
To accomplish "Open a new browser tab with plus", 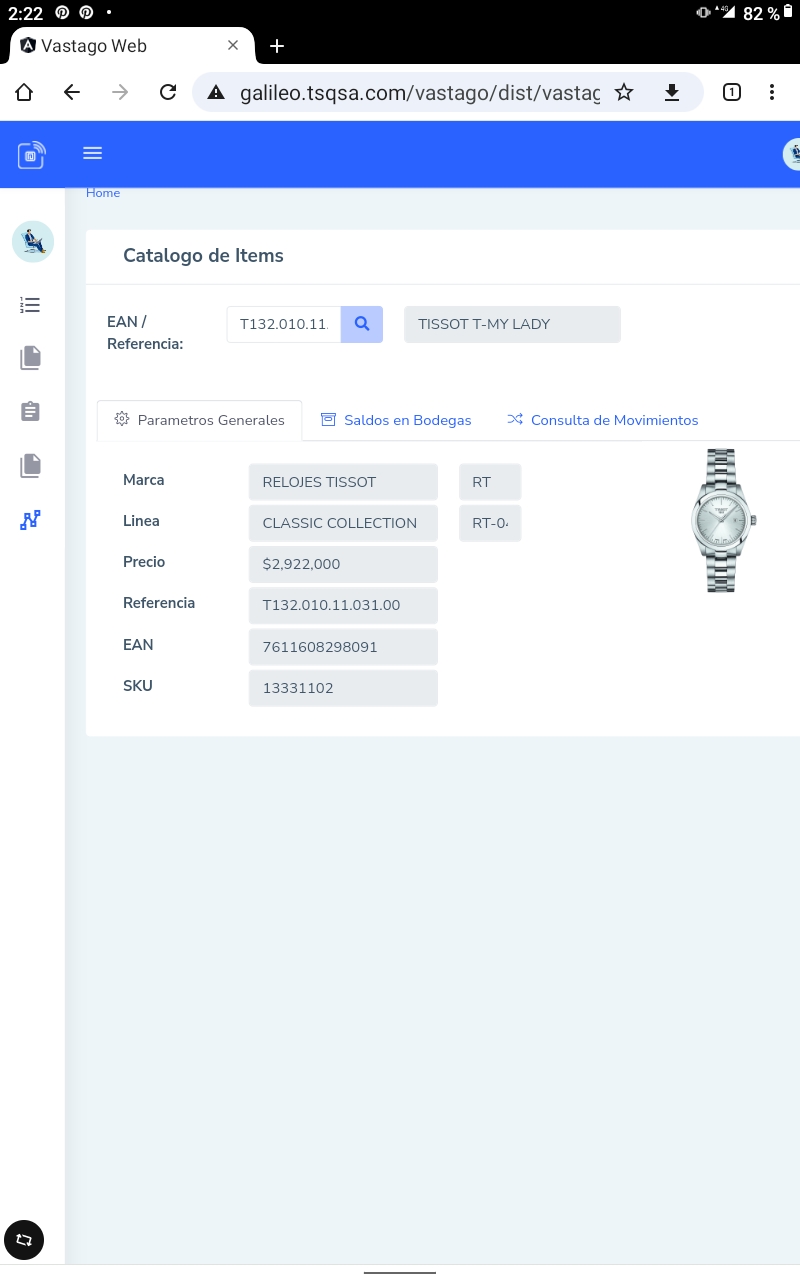I will [x=277, y=46].
